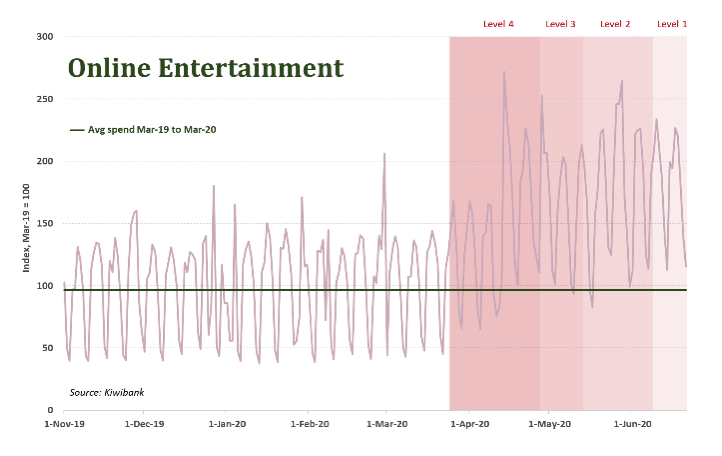Select the 150 value on the y-axis
722x456 pixels.
point(44,223)
